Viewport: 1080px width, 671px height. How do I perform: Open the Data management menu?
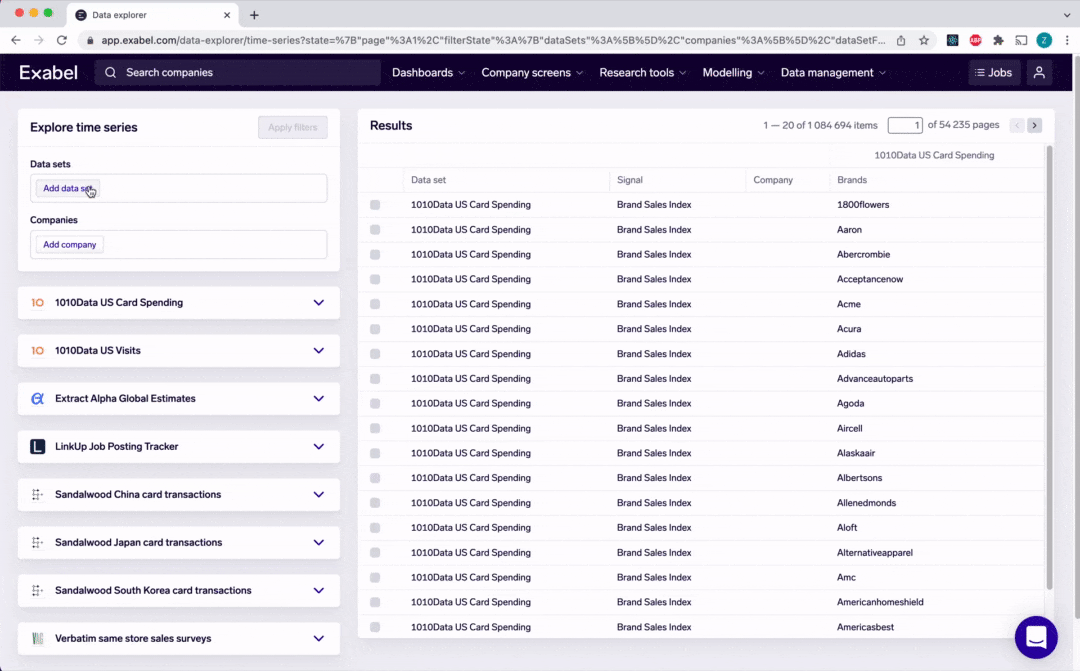[833, 72]
